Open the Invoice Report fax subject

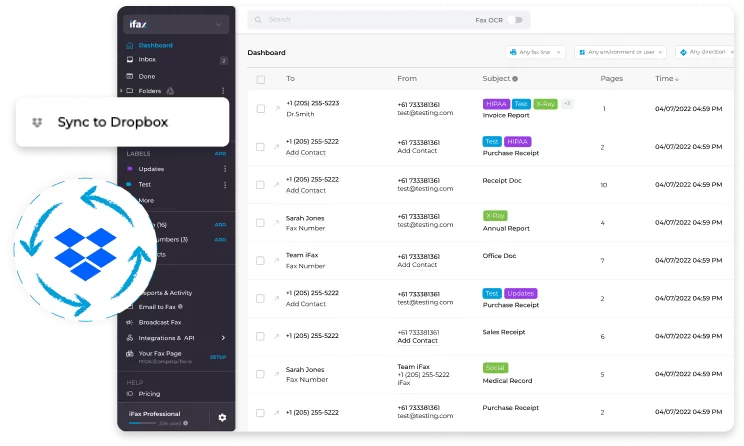pos(506,115)
